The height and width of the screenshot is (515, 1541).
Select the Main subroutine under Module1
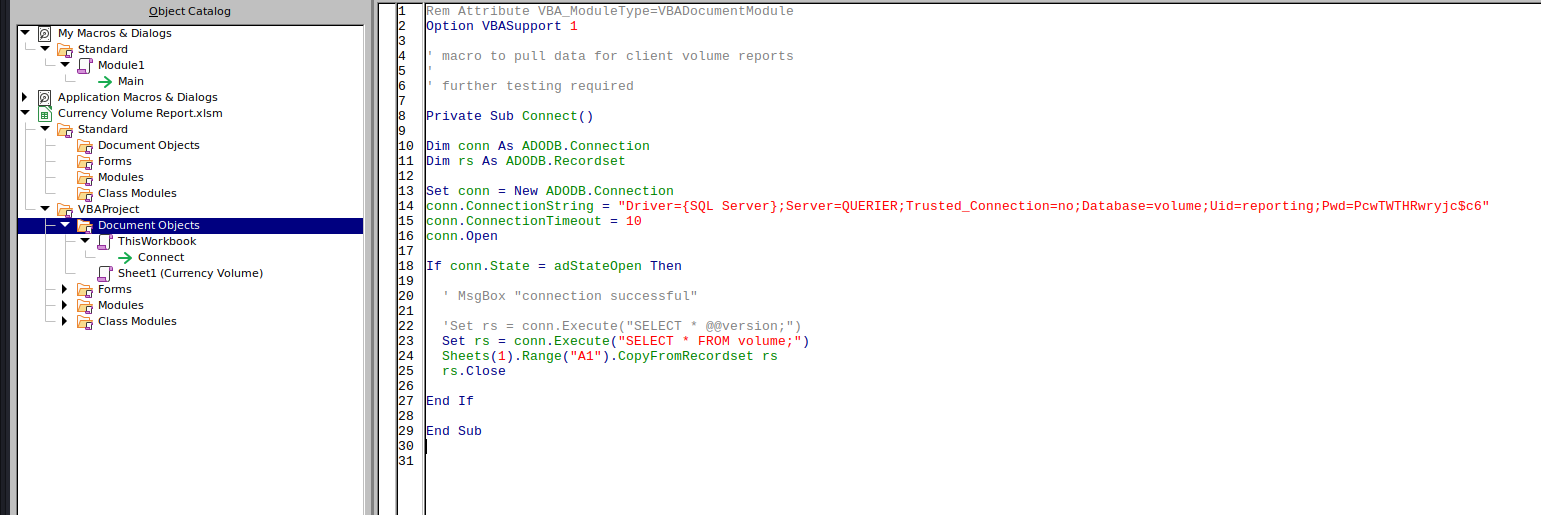(x=131, y=81)
